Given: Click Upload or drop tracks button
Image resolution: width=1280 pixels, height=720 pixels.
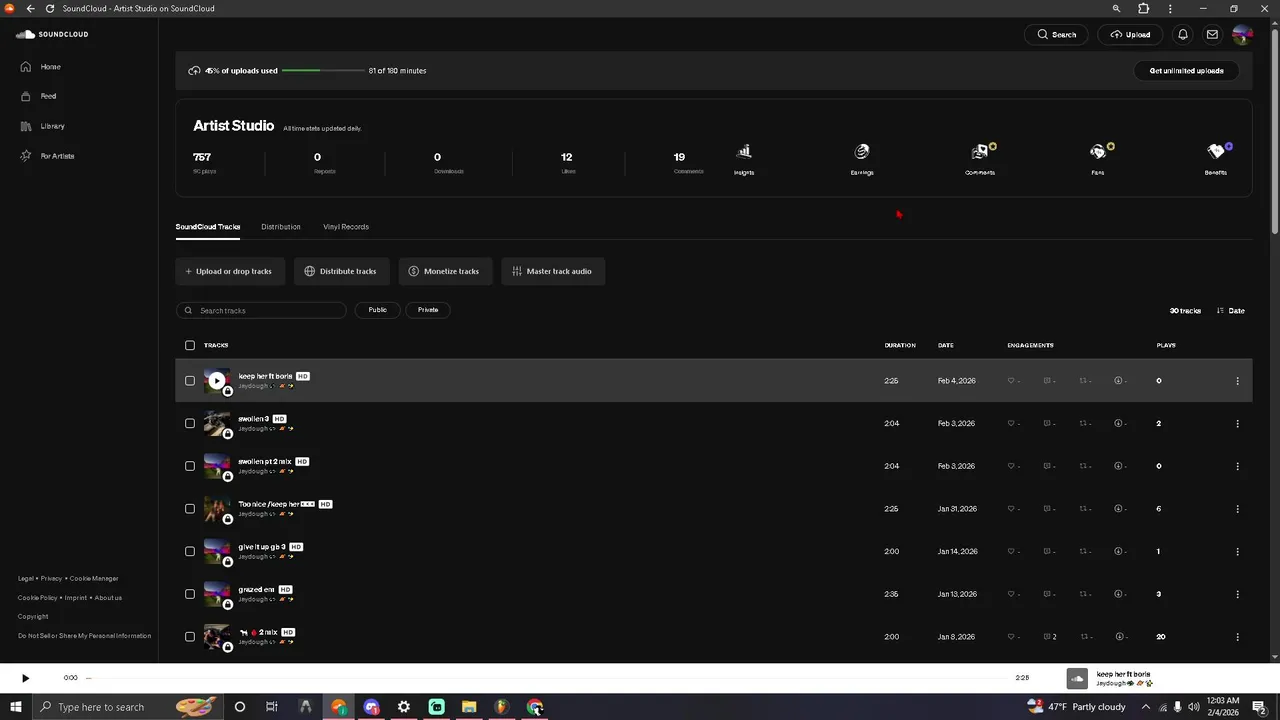Looking at the screenshot, I should [230, 271].
